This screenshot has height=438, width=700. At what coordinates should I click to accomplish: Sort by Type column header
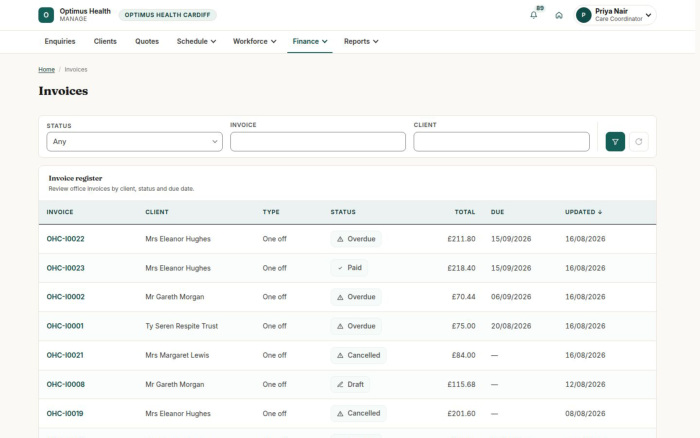tap(271, 212)
